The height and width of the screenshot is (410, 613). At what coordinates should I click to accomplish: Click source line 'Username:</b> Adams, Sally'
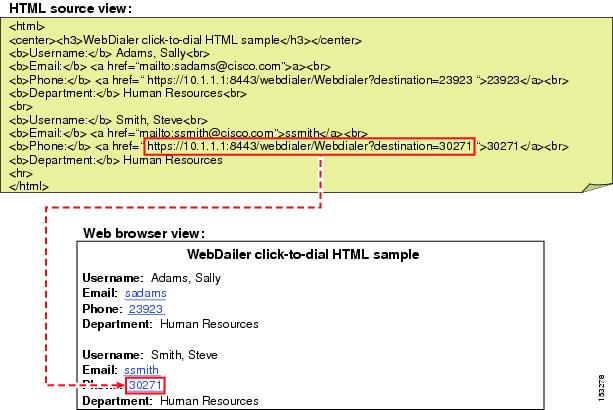pyautogui.click(x=109, y=53)
